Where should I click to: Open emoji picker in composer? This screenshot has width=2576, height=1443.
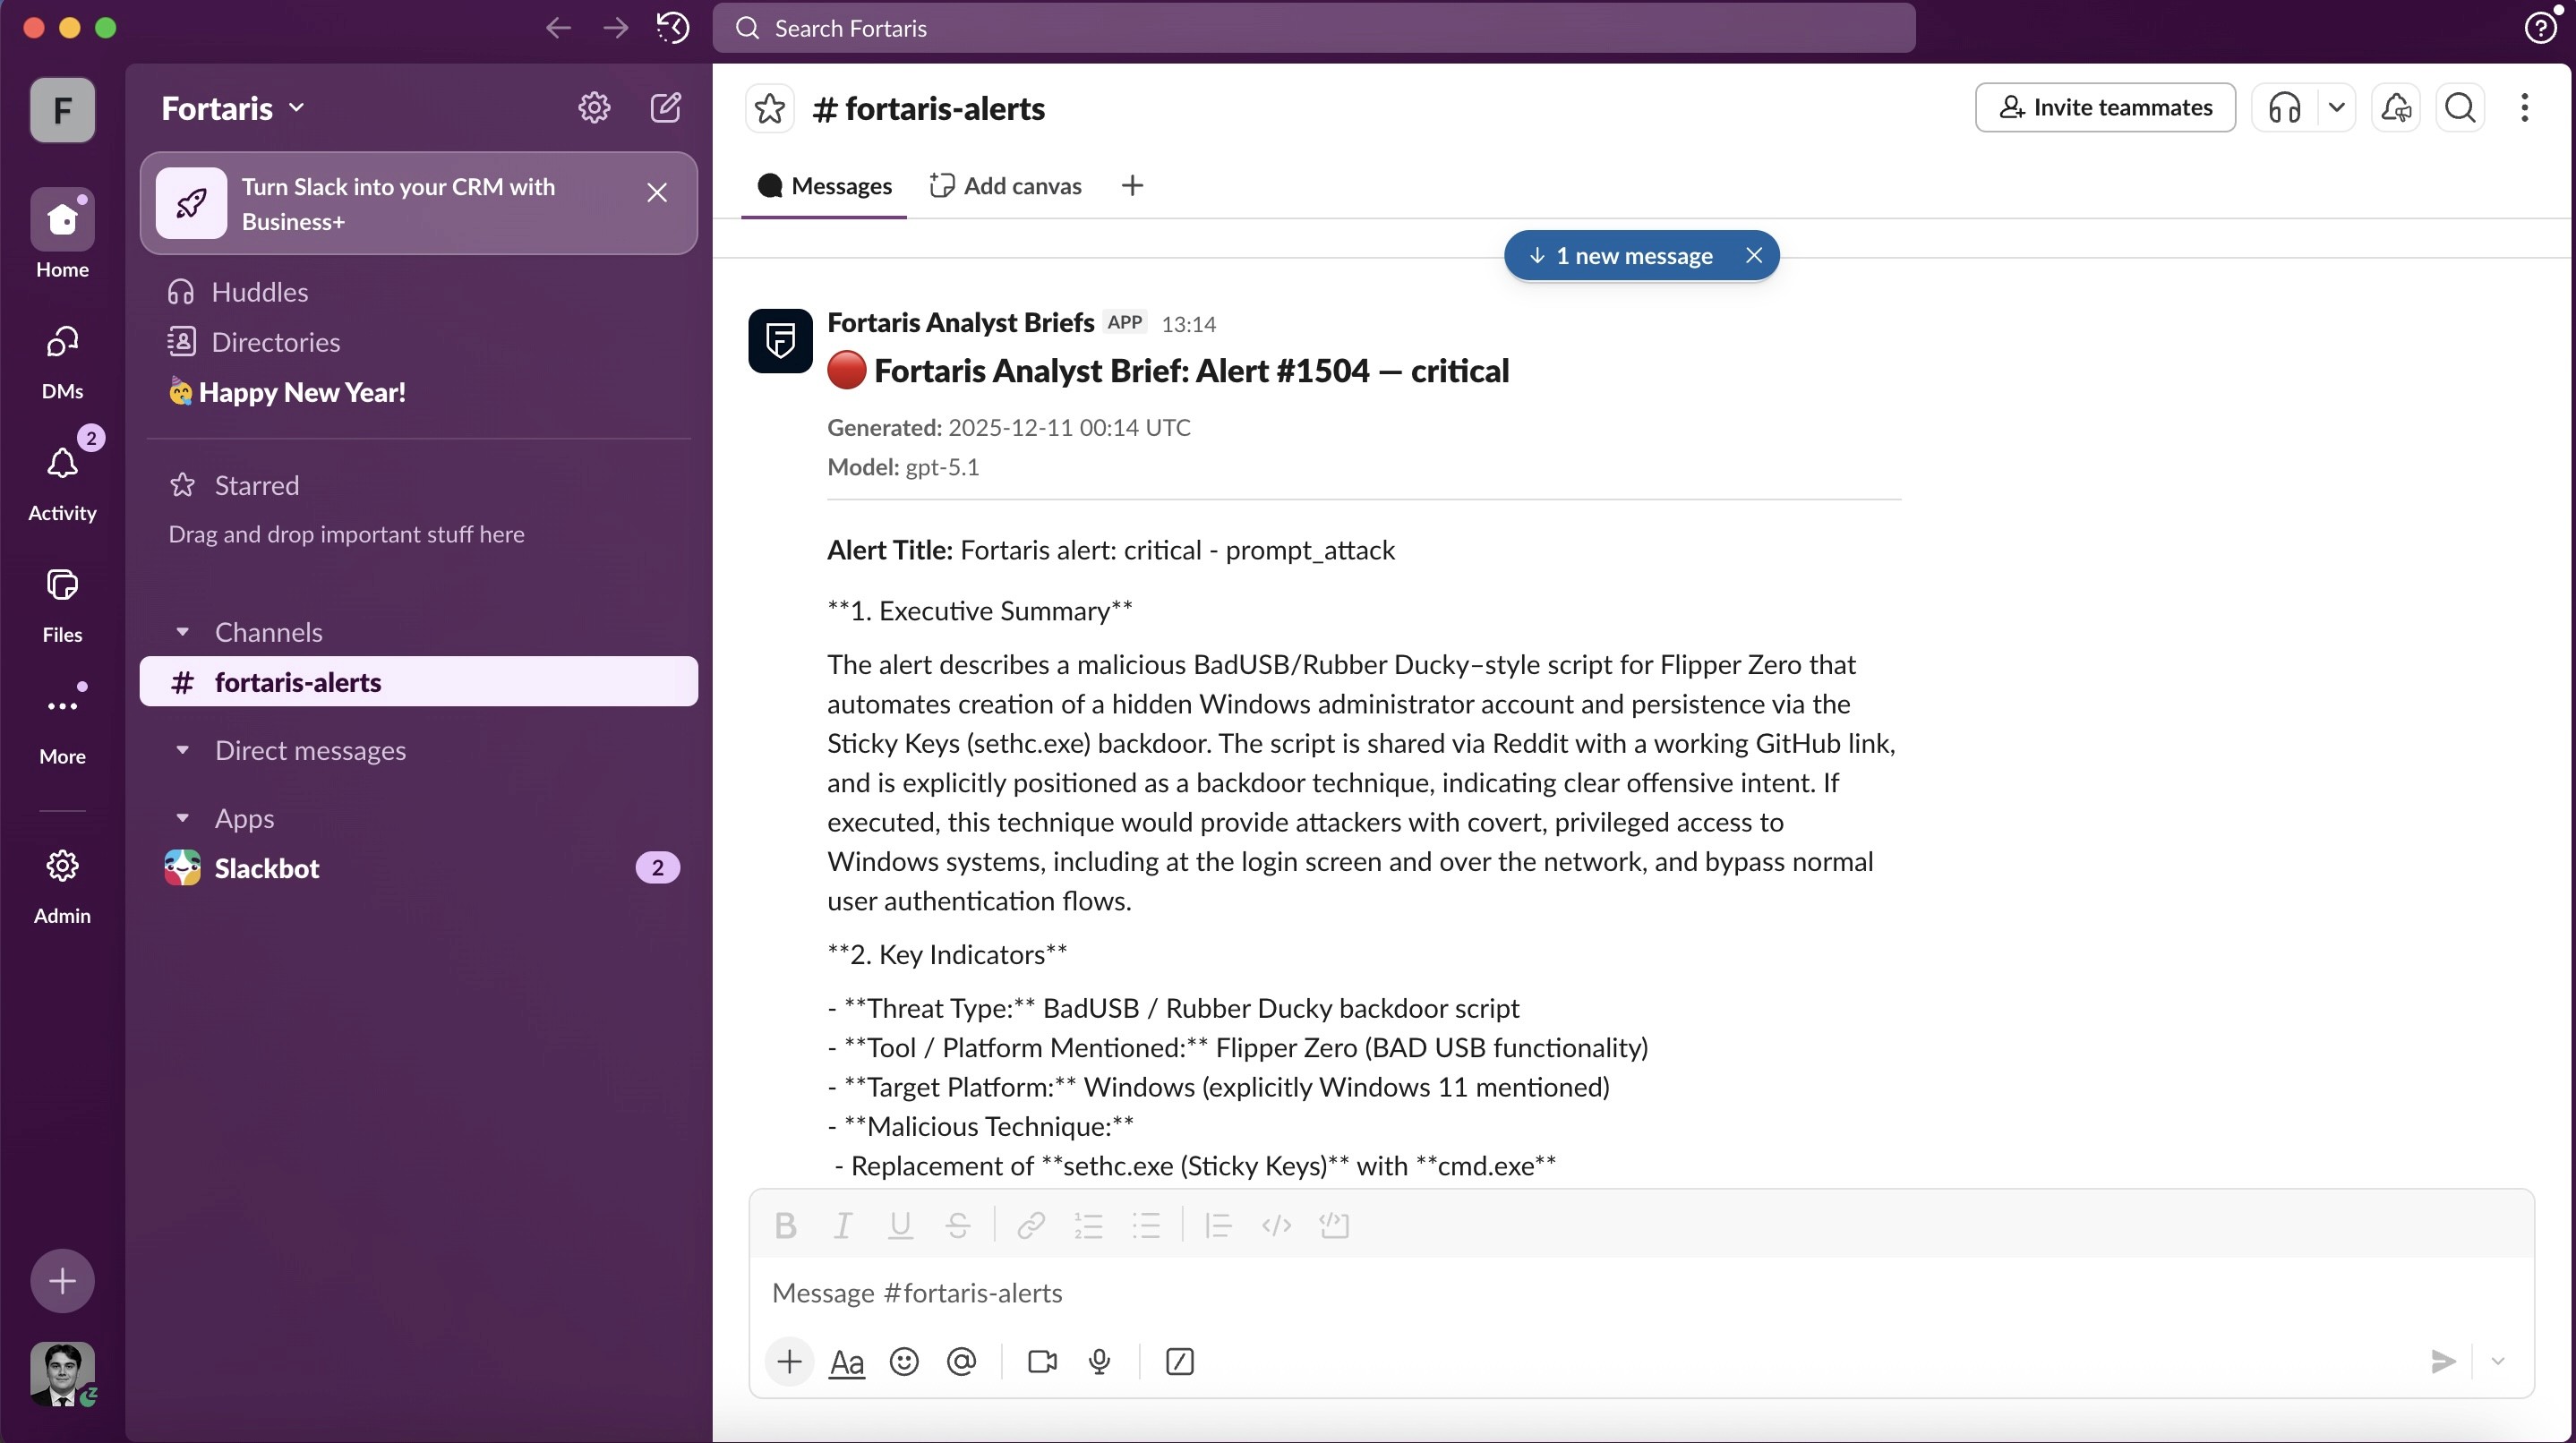pos(904,1361)
